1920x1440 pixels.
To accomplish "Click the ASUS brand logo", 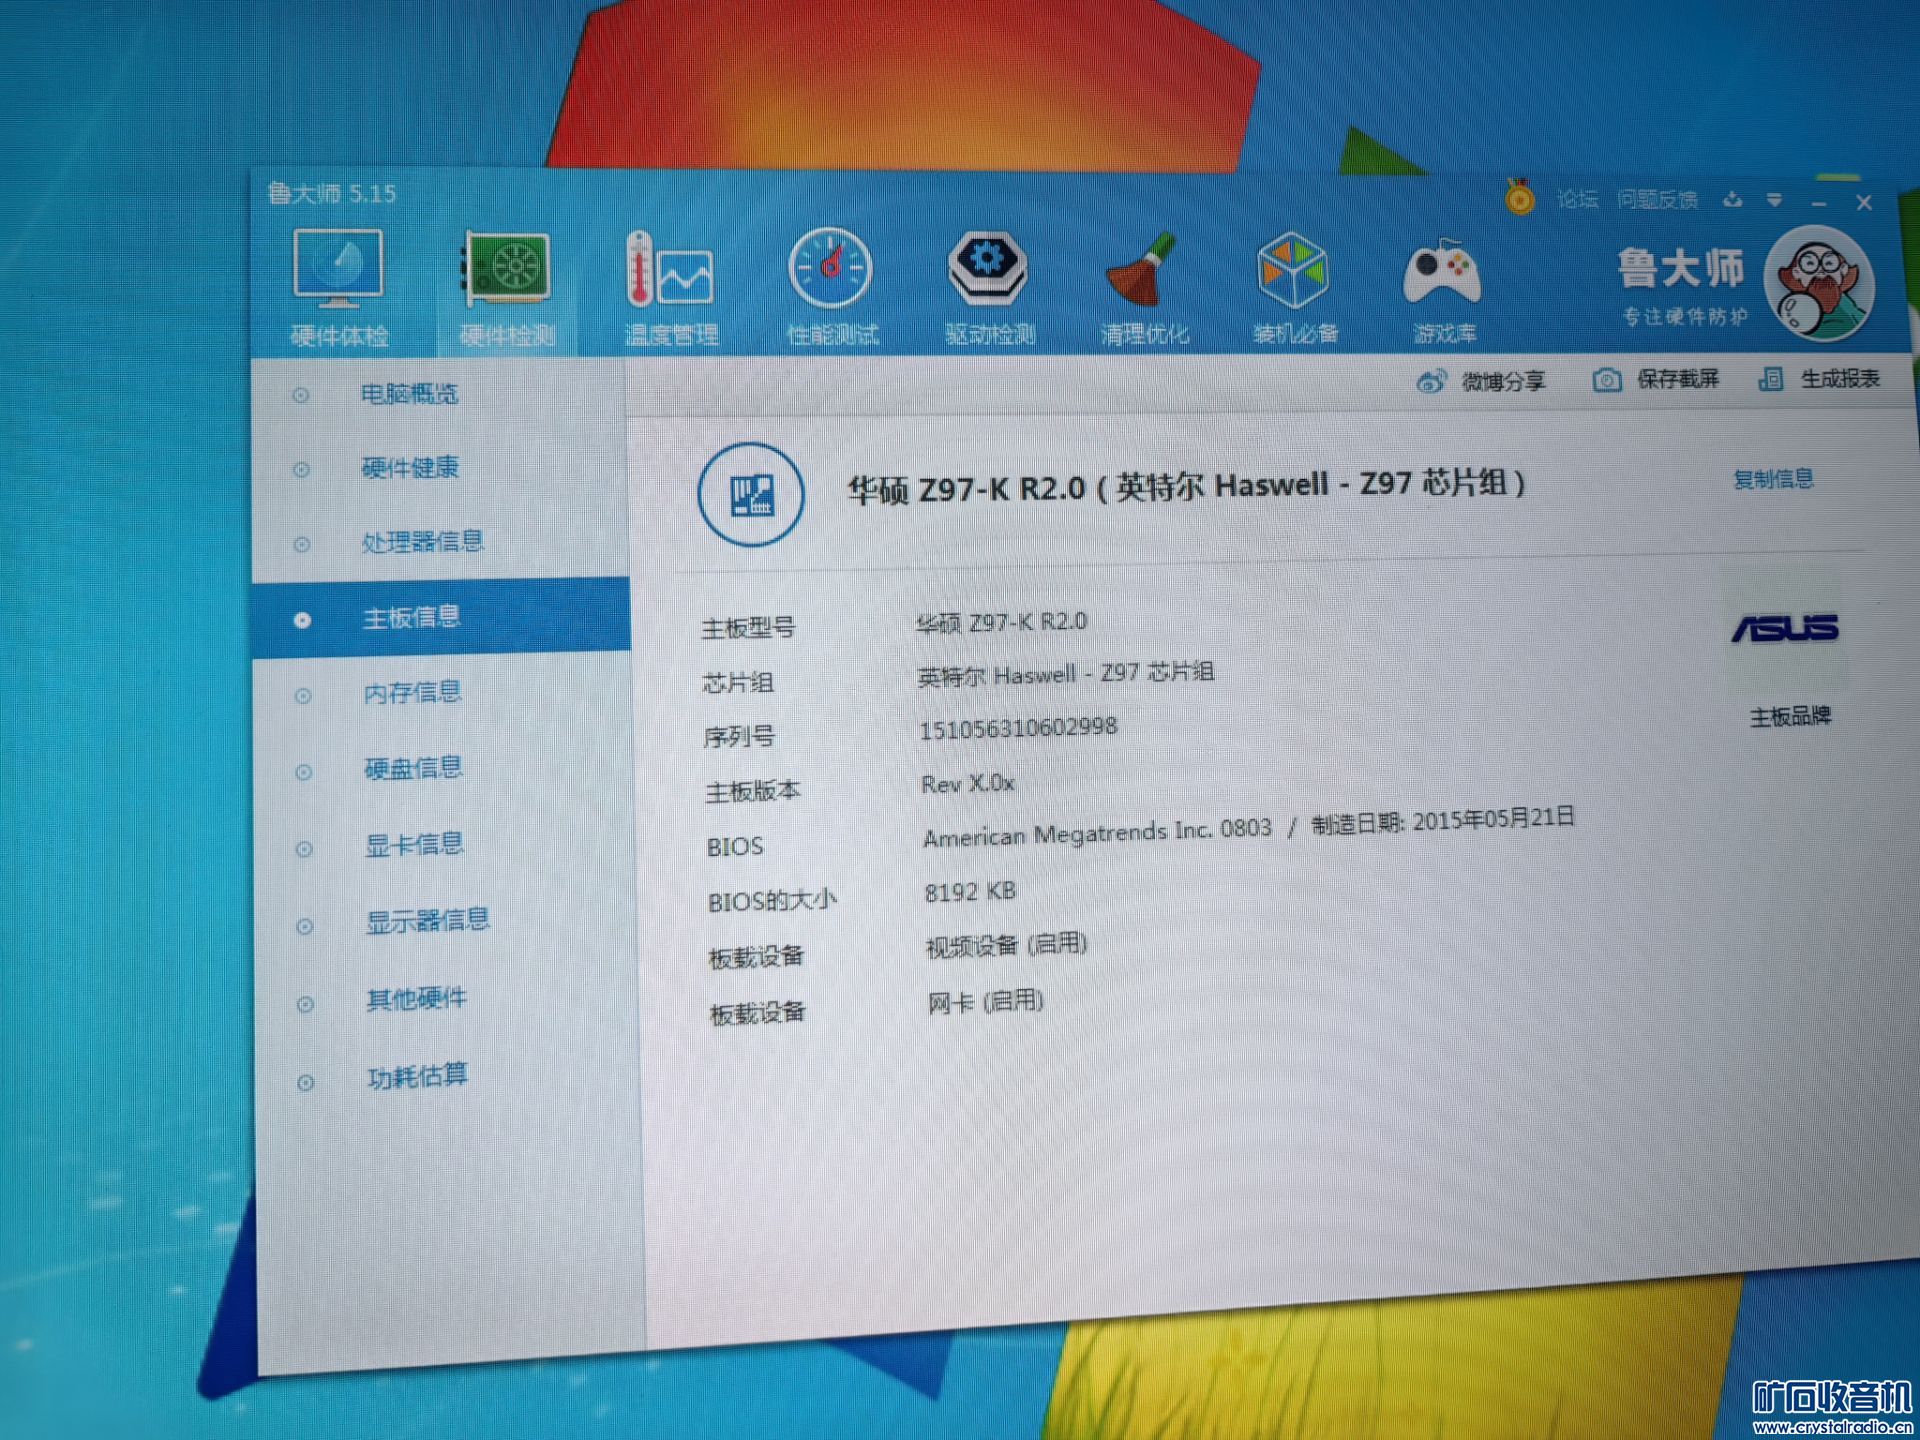I will 1785,628.
